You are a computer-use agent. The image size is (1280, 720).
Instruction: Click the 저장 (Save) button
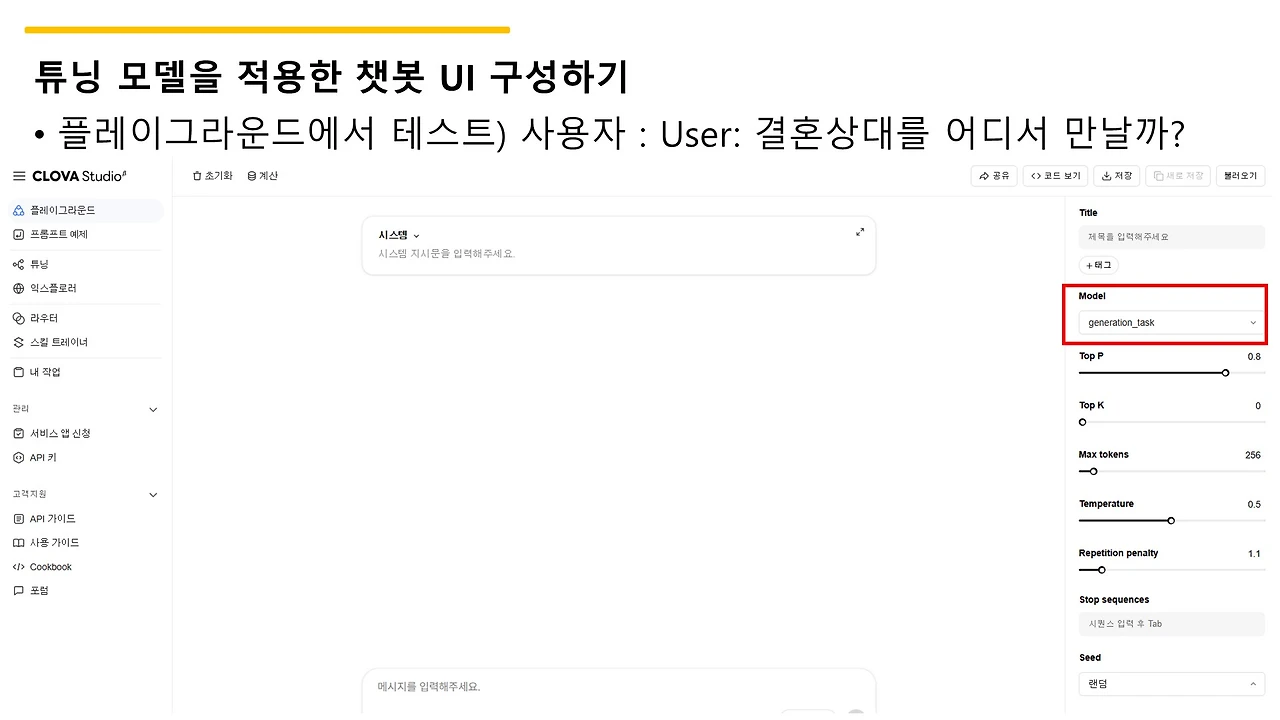pyautogui.click(x=1116, y=175)
